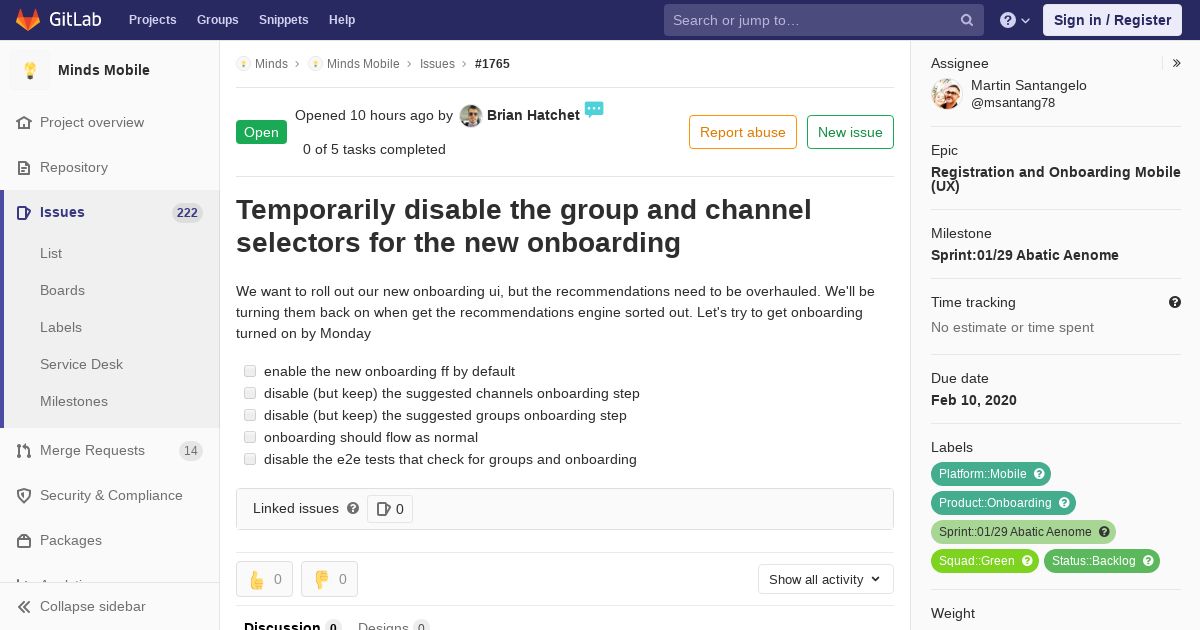Open the Show all activity dropdown
The width and height of the screenshot is (1200, 630).
825,579
